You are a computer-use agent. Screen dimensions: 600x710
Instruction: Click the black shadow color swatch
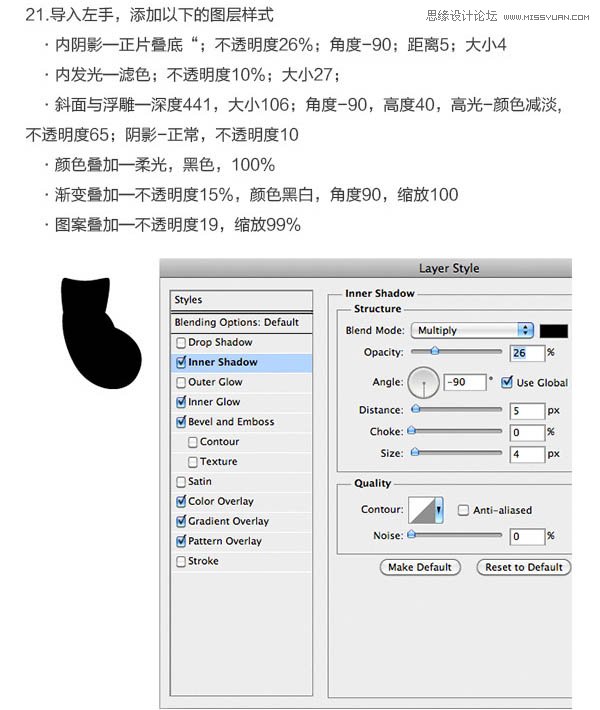tap(553, 331)
